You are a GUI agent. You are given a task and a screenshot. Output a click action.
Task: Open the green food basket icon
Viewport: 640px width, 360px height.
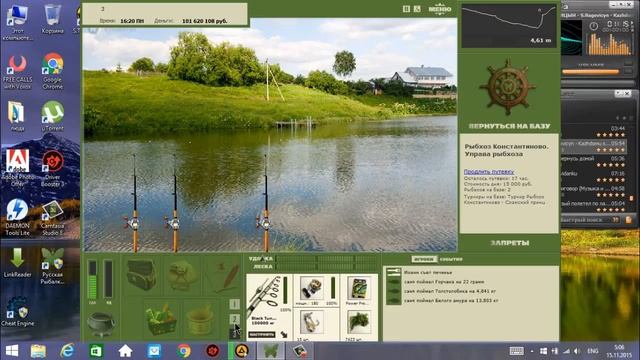(162, 320)
